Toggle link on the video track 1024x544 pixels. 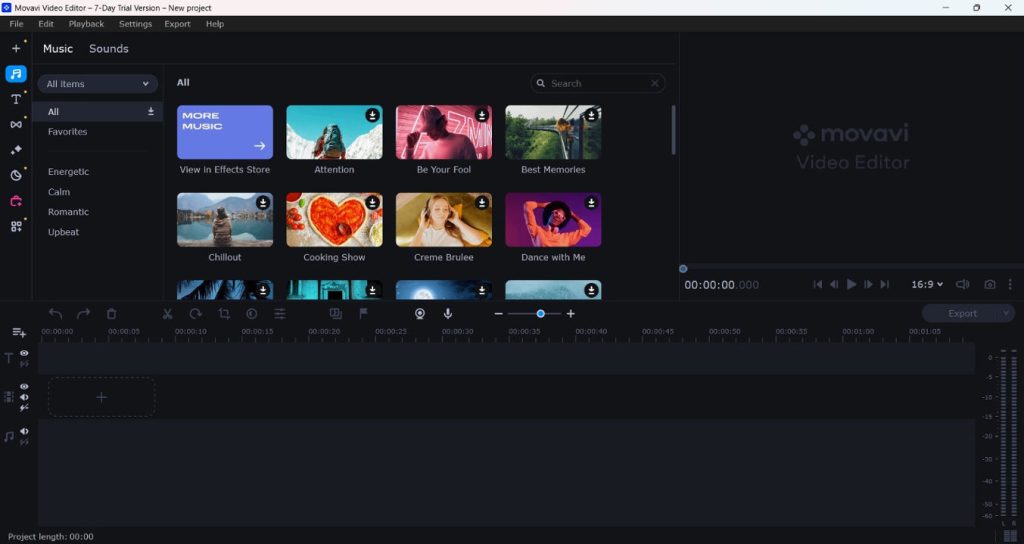[x=24, y=408]
